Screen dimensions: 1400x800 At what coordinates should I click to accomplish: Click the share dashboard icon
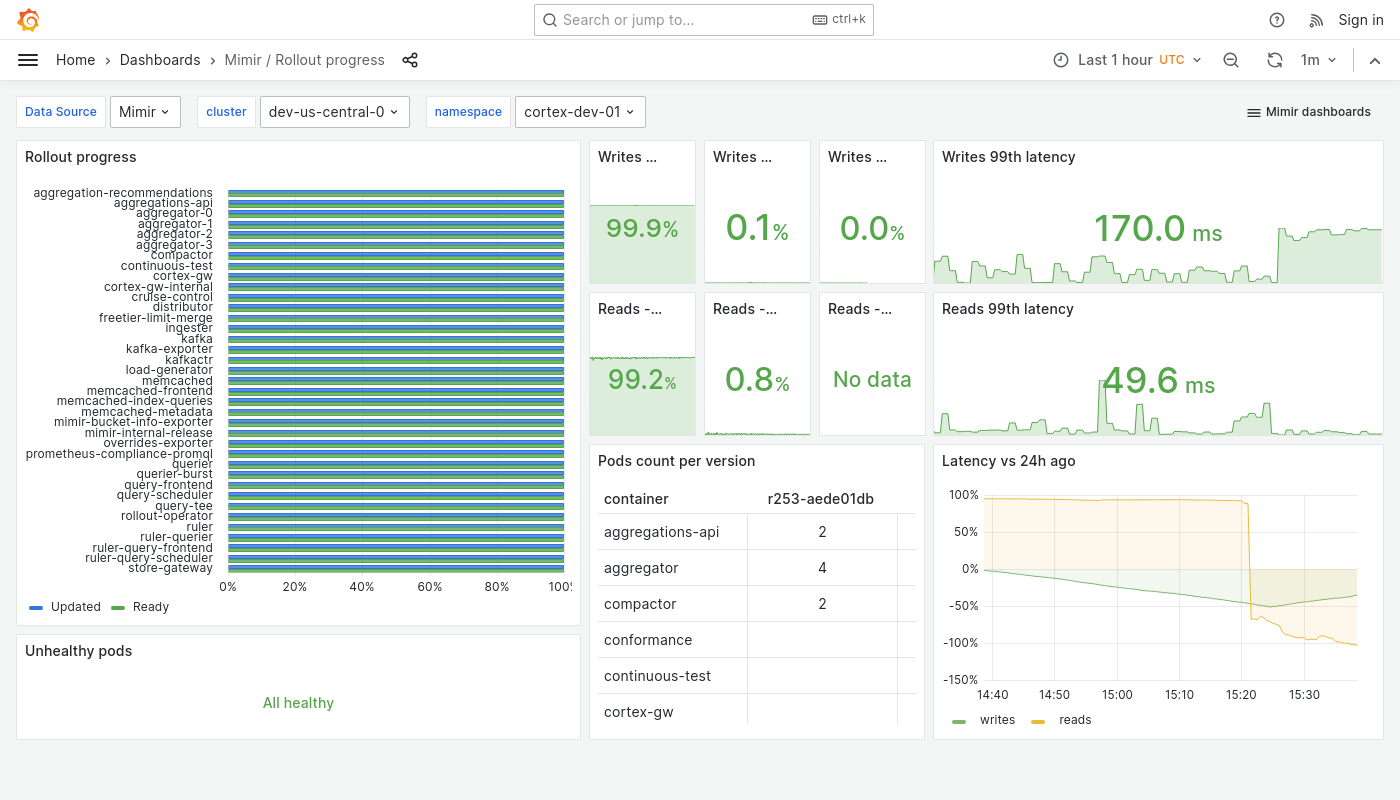click(410, 60)
